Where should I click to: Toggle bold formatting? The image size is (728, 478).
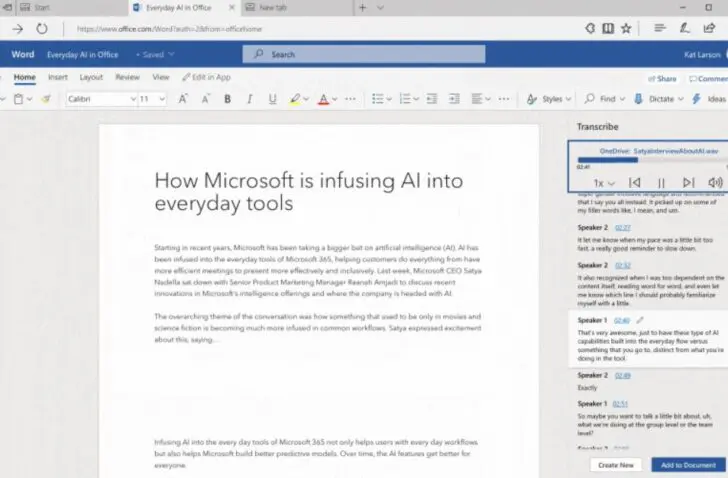coord(228,99)
